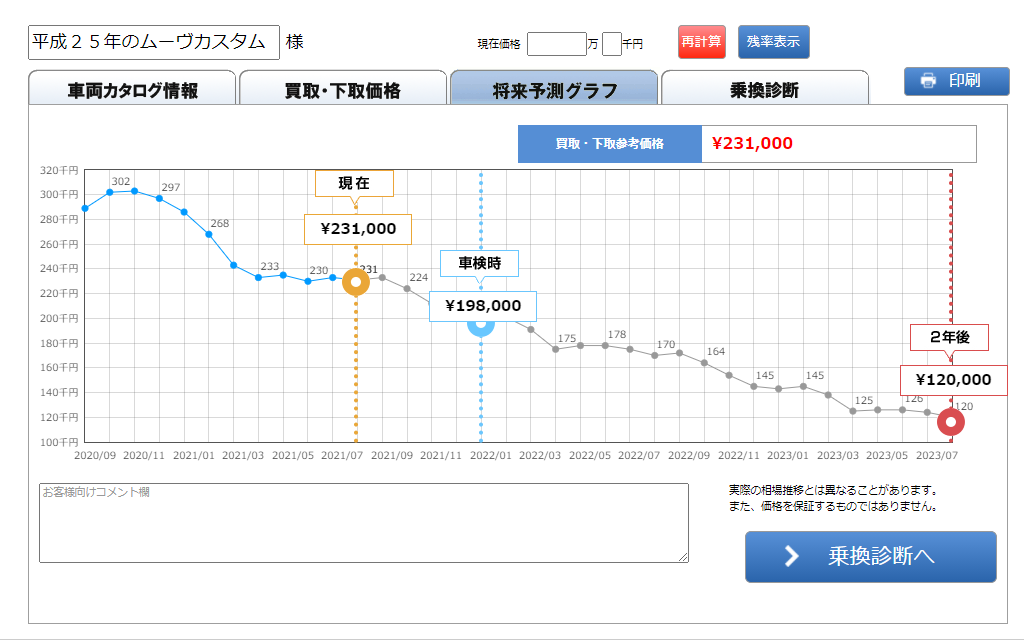Click the ¥120,000 callout box
This screenshot has height=642, width=1024.
pos(953,380)
